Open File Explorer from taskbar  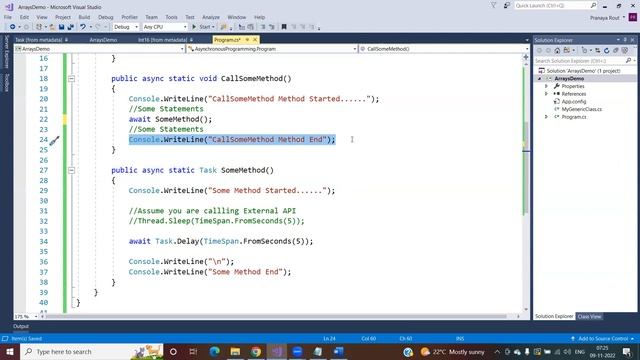click(x=235, y=351)
